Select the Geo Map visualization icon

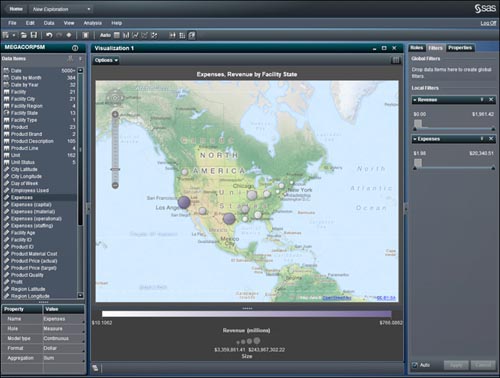click(192, 35)
